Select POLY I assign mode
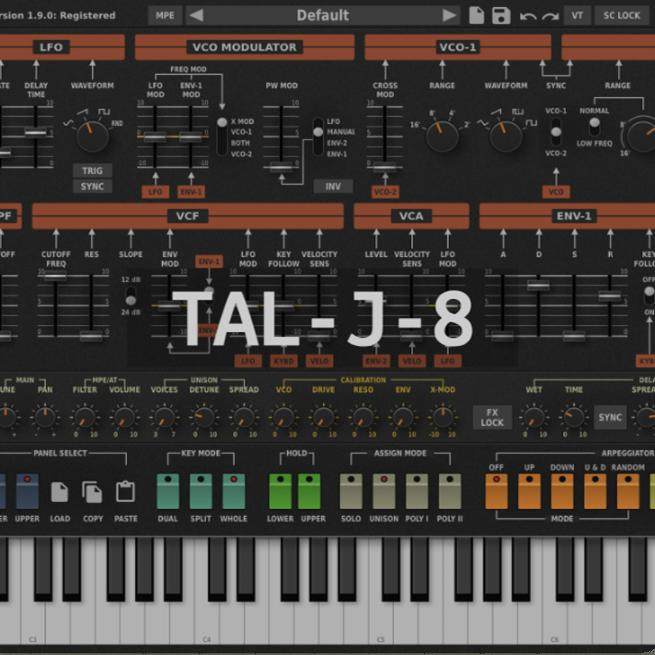 click(417, 491)
